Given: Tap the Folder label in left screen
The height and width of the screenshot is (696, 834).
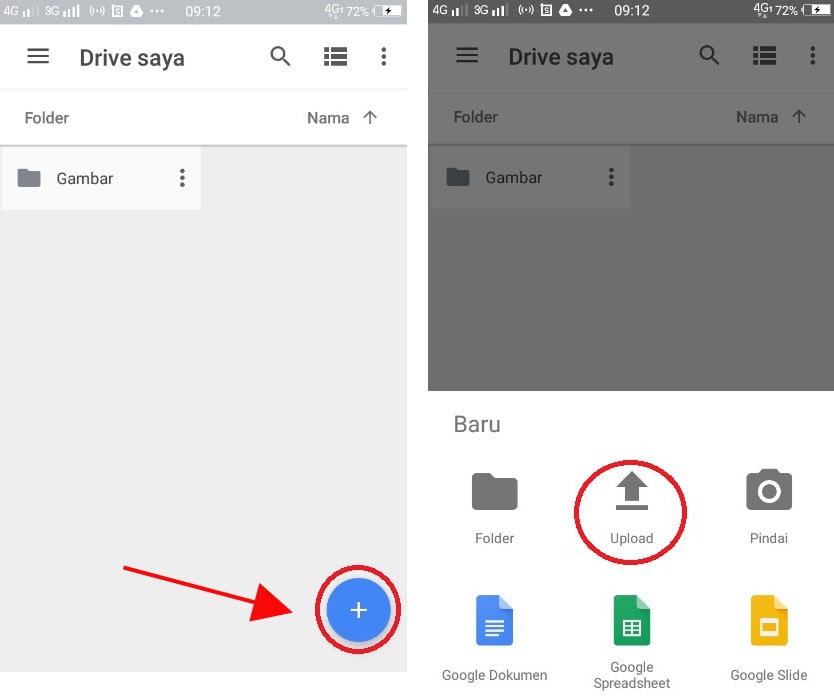Looking at the screenshot, I should 47,118.
